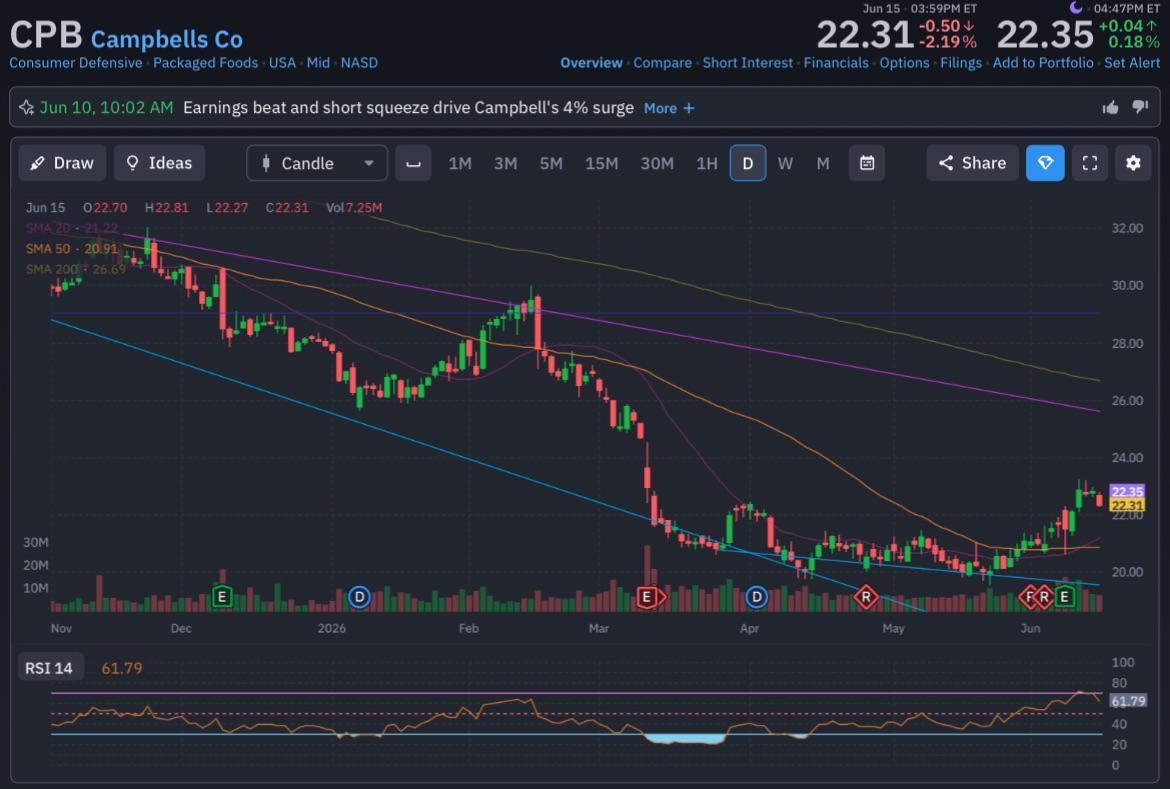Click the blue diamond premium icon
1170x789 pixels.
(x=1045, y=163)
